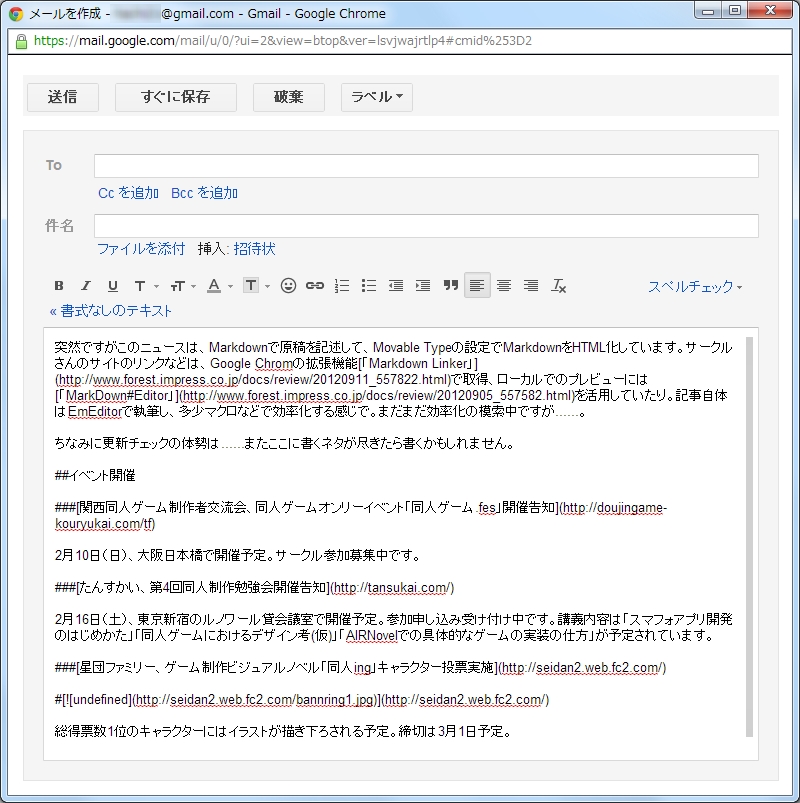The height and width of the screenshot is (803, 800).
Task: Toggle italic formatting
Action: tap(86, 285)
